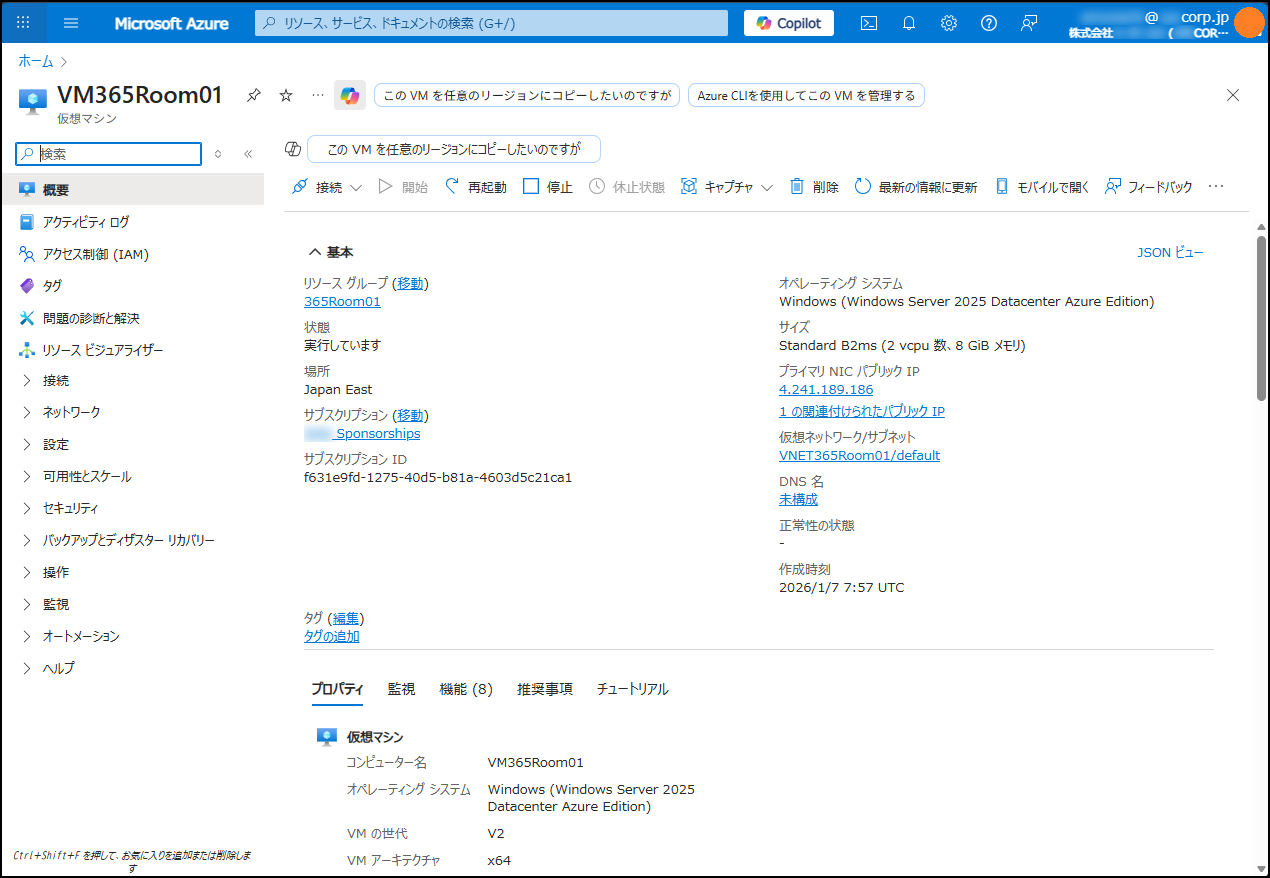Switch to the 監視 tab

point(401,689)
